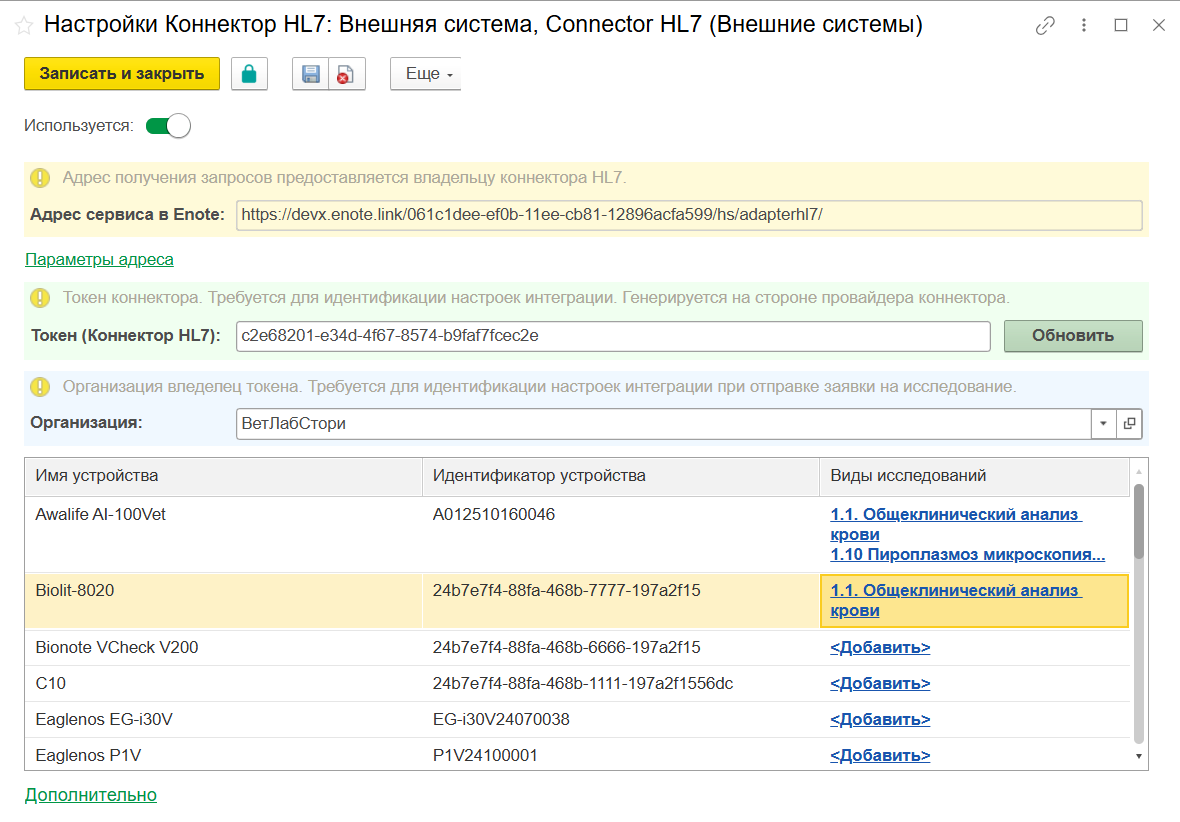1180x822 pixels.
Task: Open the three-dot options menu in title bar
Action: pos(1084,26)
